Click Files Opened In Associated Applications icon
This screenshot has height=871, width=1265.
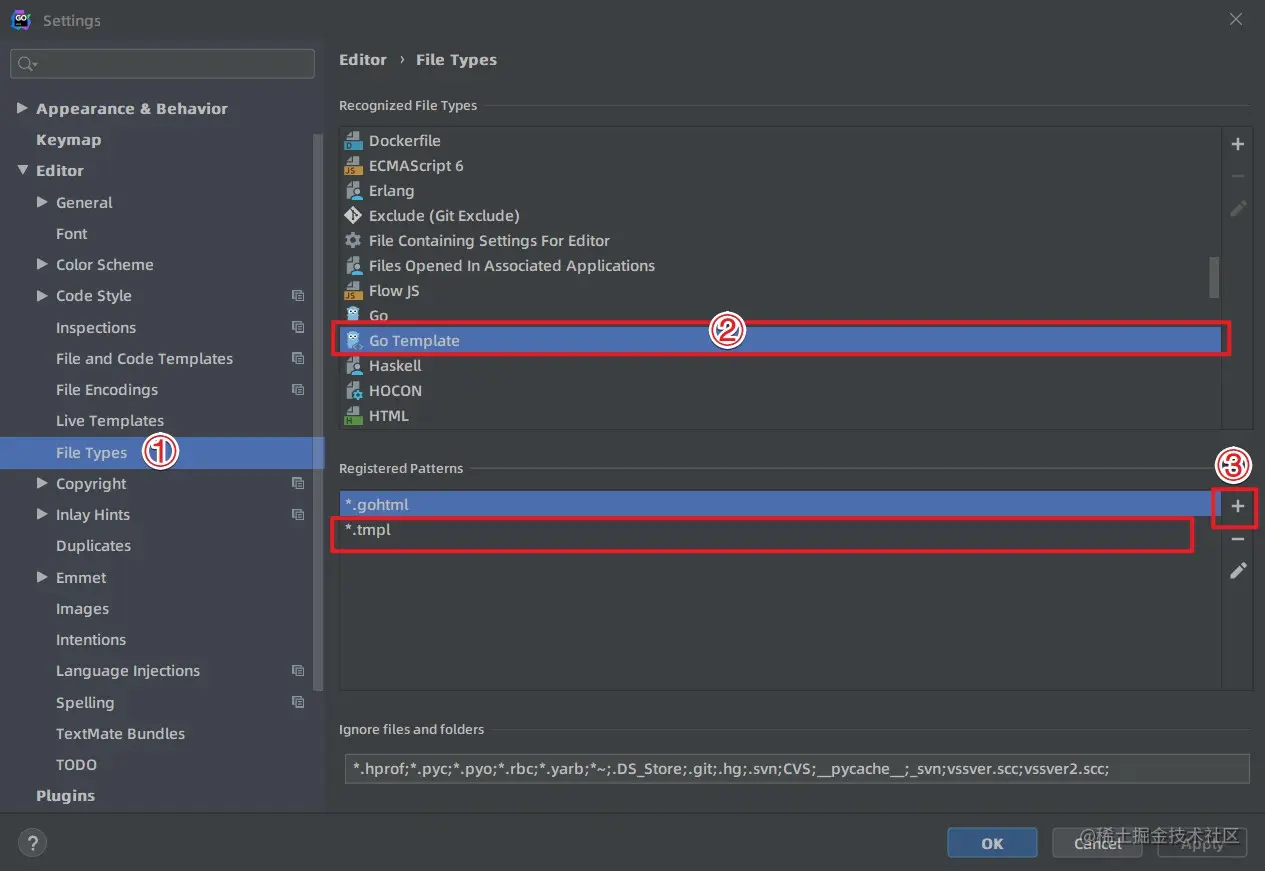pyautogui.click(x=352, y=266)
